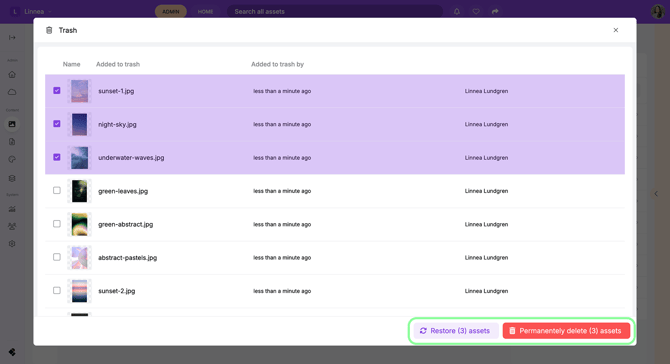This screenshot has width=670, height=364.
Task: Open the sunset-1.jpg thumbnail
Action: (x=79, y=91)
